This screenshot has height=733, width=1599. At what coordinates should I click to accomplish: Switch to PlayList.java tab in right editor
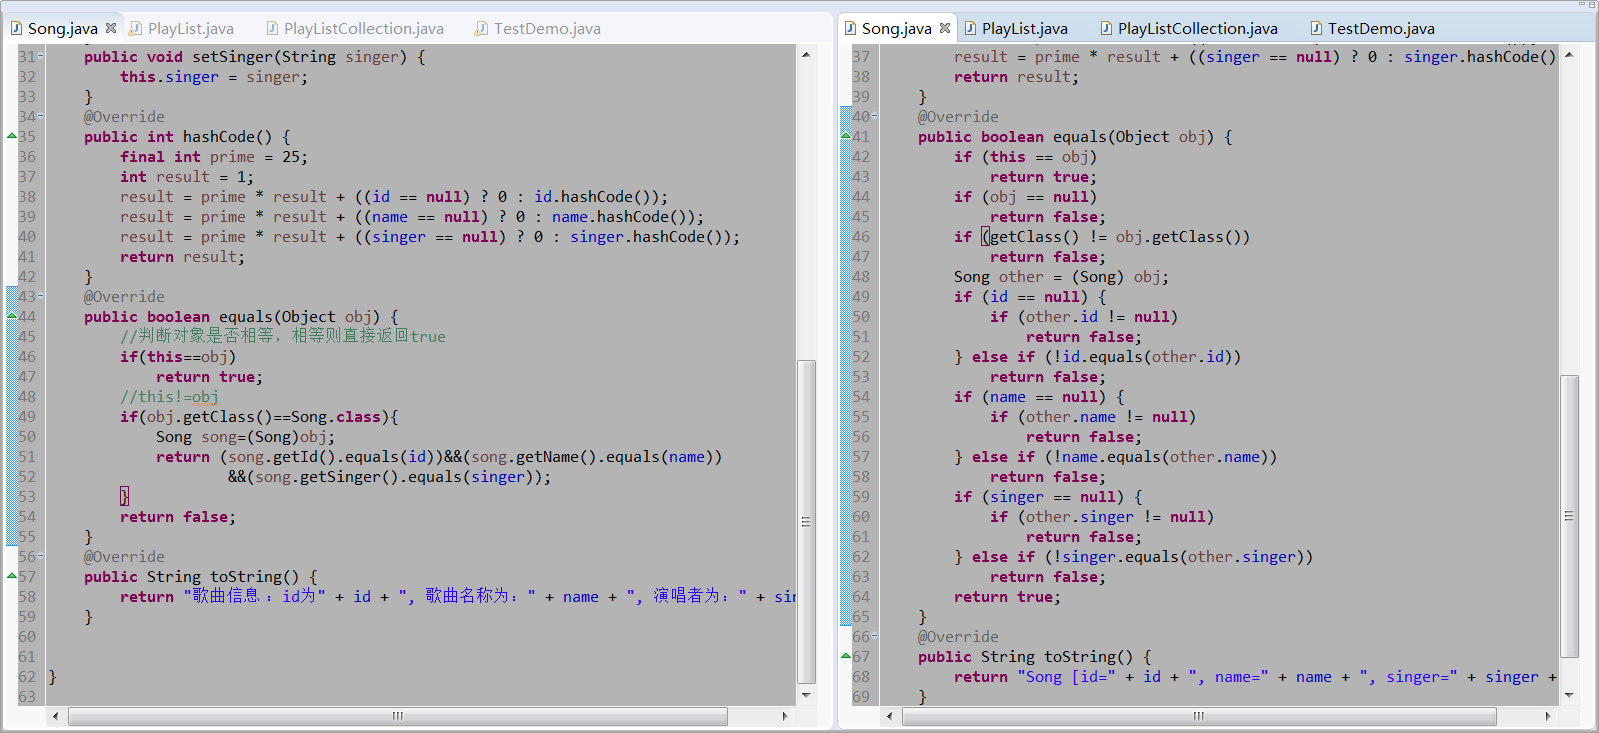pos(1024,28)
